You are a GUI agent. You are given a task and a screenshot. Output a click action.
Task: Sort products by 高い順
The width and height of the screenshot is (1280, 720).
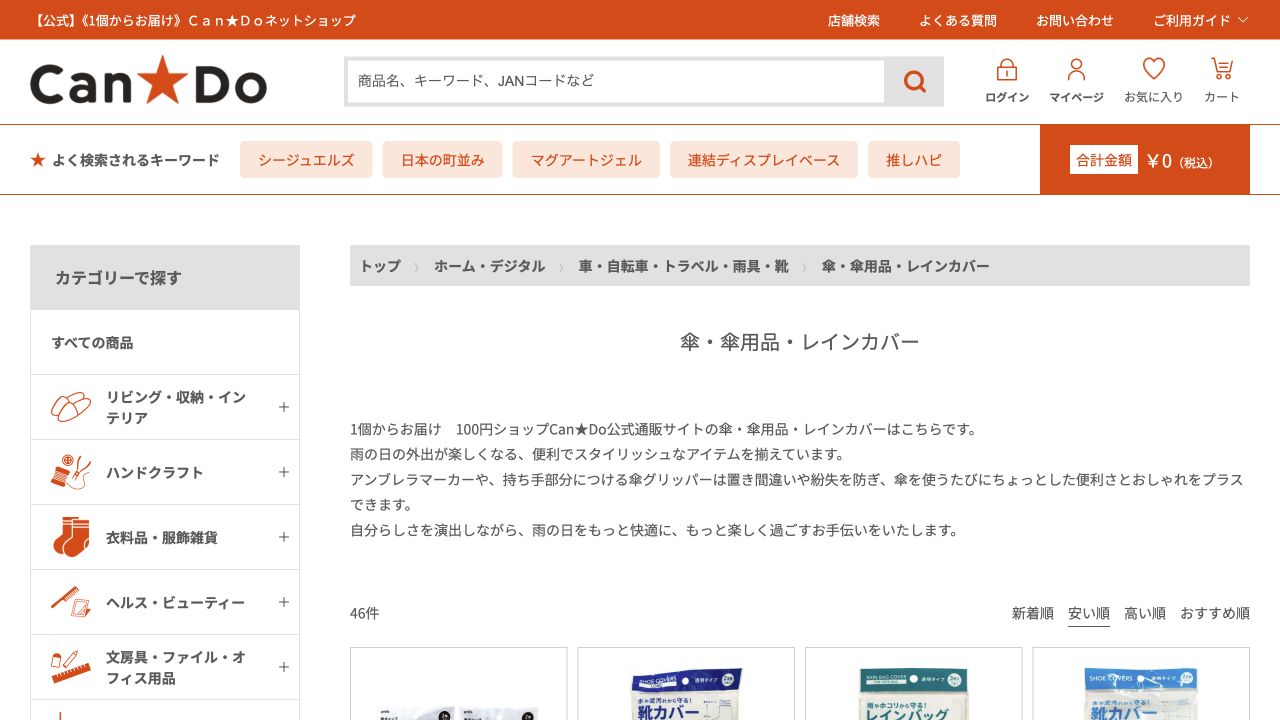tap(1145, 613)
